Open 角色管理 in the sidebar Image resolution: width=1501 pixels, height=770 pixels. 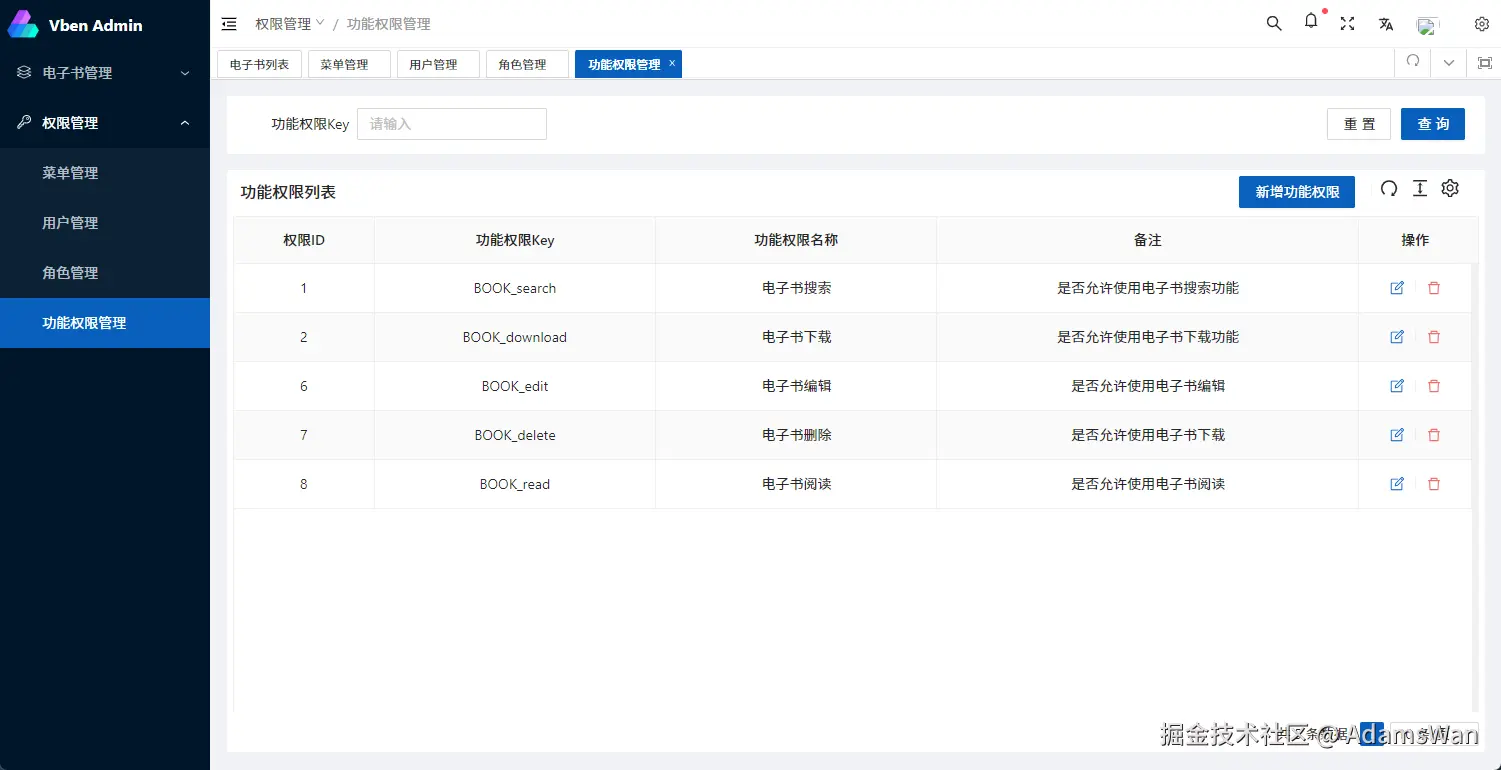coord(105,273)
